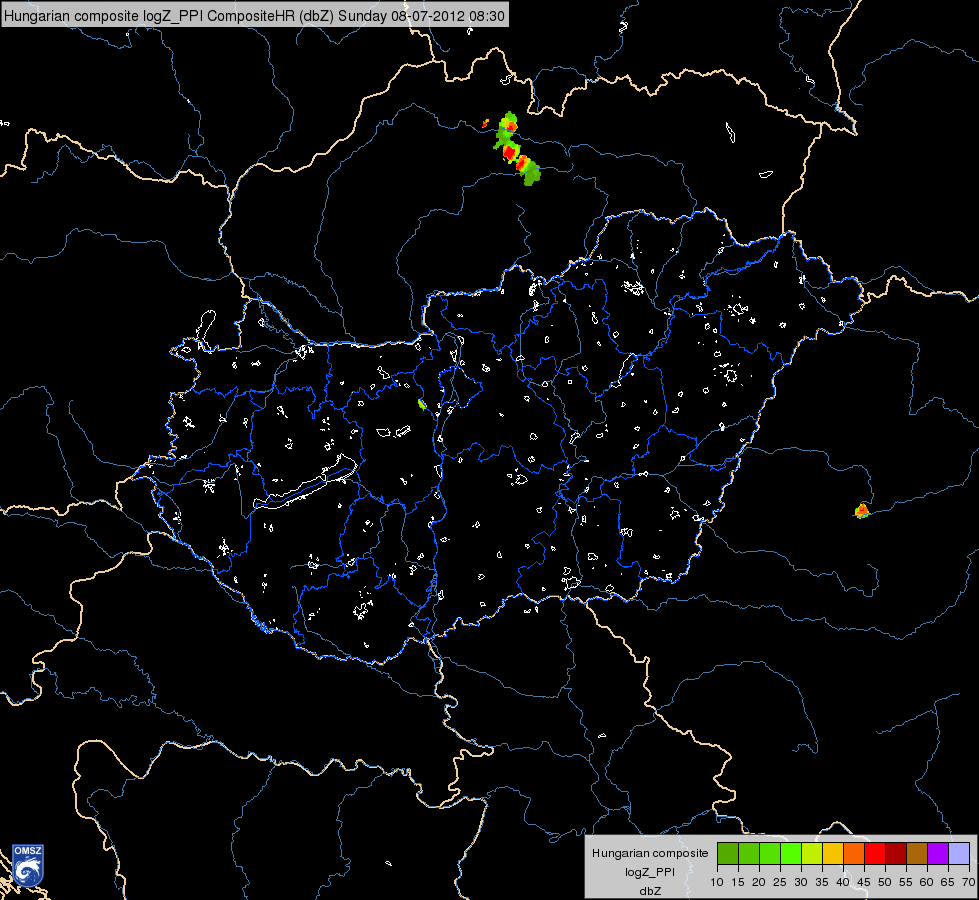The image size is (979, 900).
Task: Click the legend value '65'
Action: (948, 882)
